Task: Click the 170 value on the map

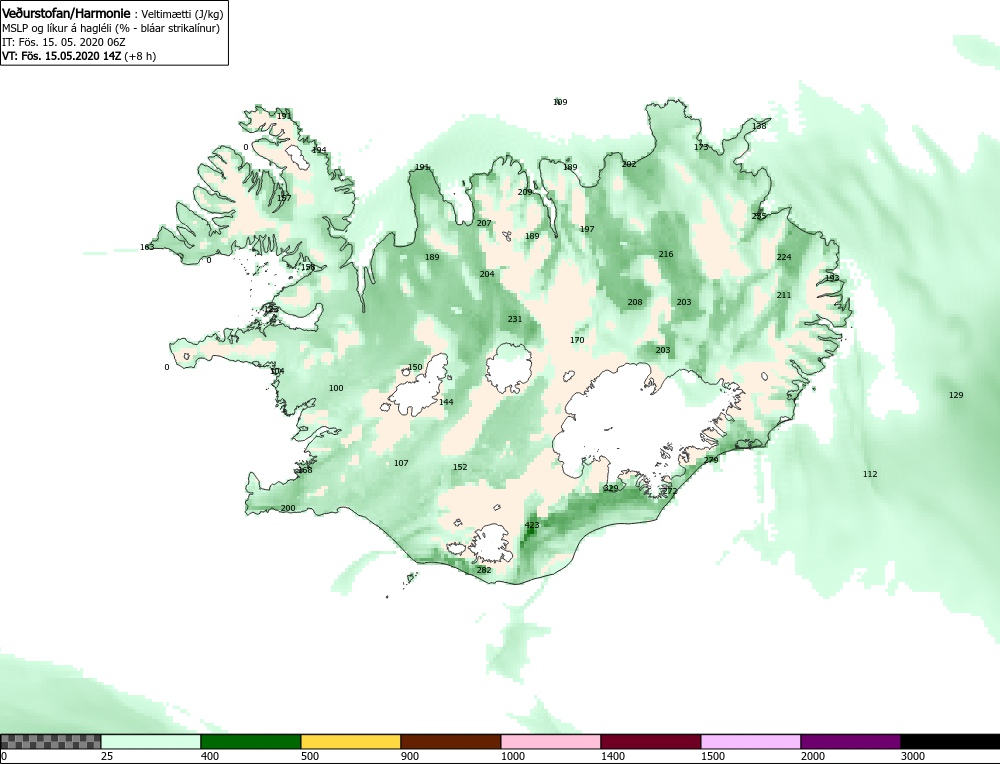Action: (x=577, y=341)
